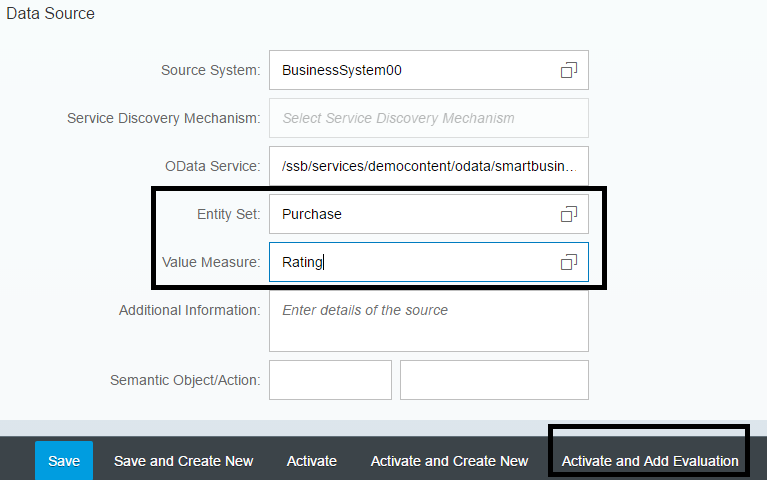The height and width of the screenshot is (480, 767).
Task: Click the 'Value Measure:' label
Action: point(211,262)
